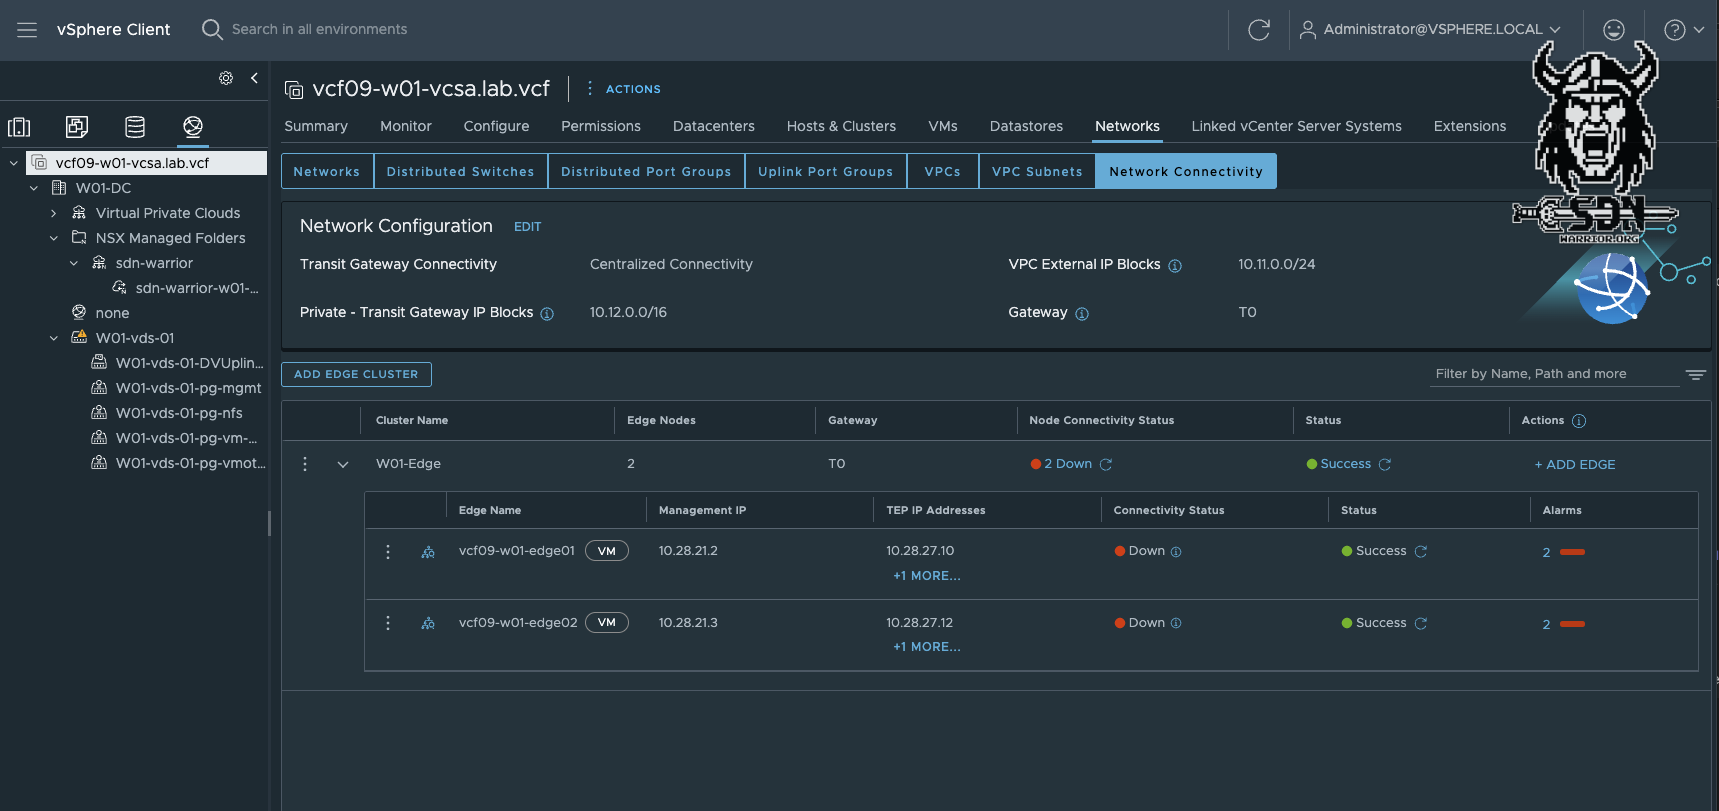Refresh the W01-Edge node connectivity status
This screenshot has height=811, width=1719.
click(1106, 465)
